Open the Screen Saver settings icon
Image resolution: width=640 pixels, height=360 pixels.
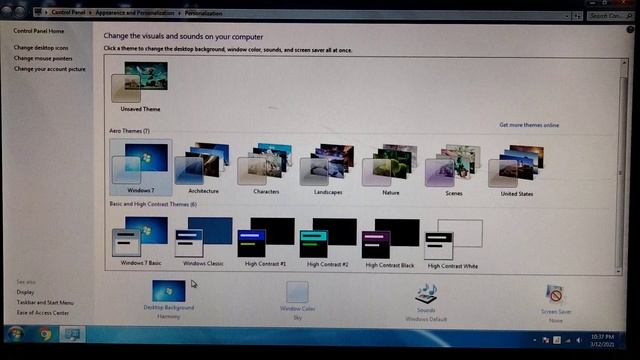coord(555,295)
